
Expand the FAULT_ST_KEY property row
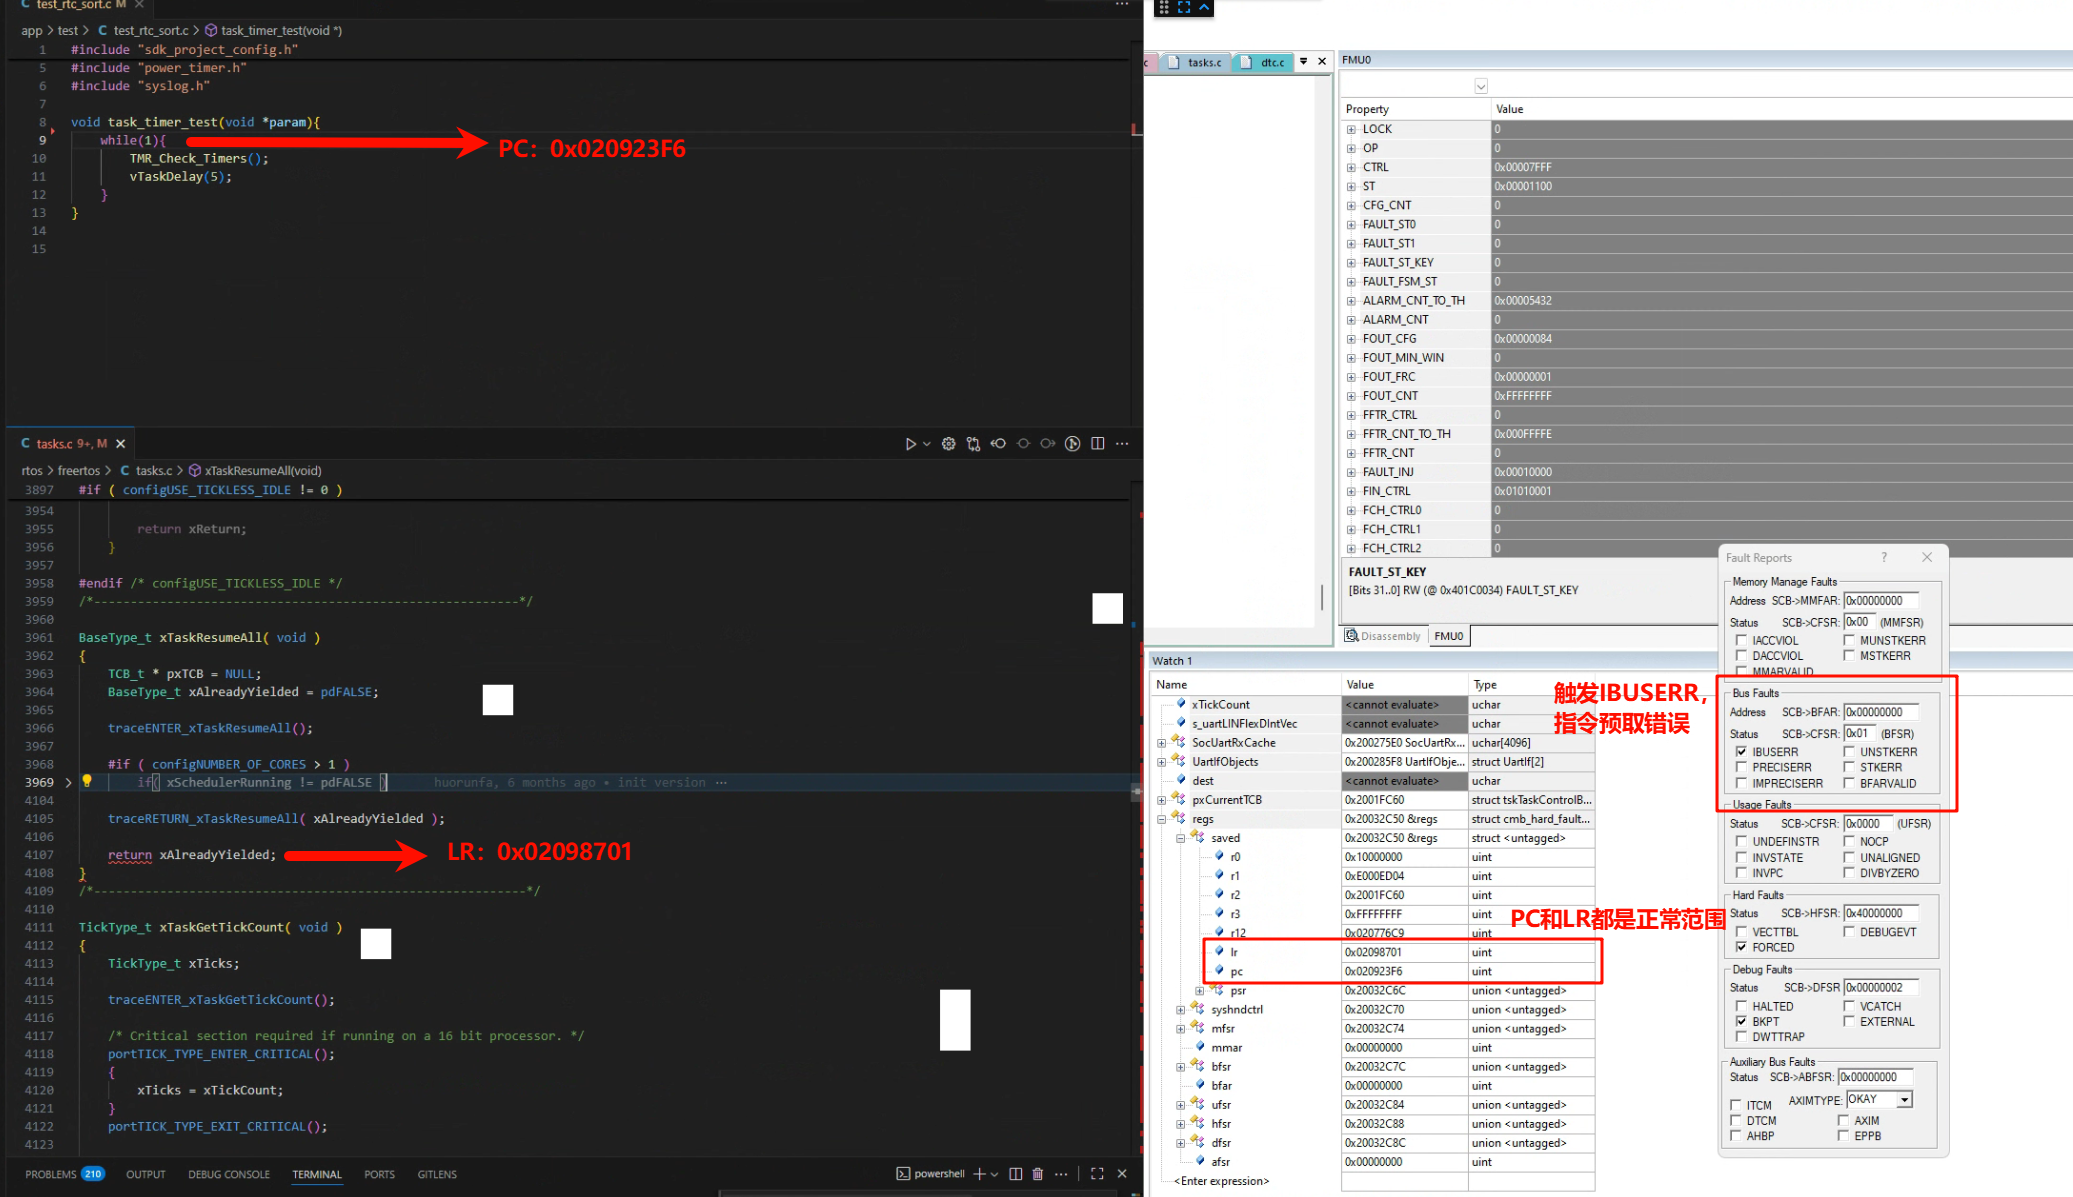pyautogui.click(x=1351, y=263)
